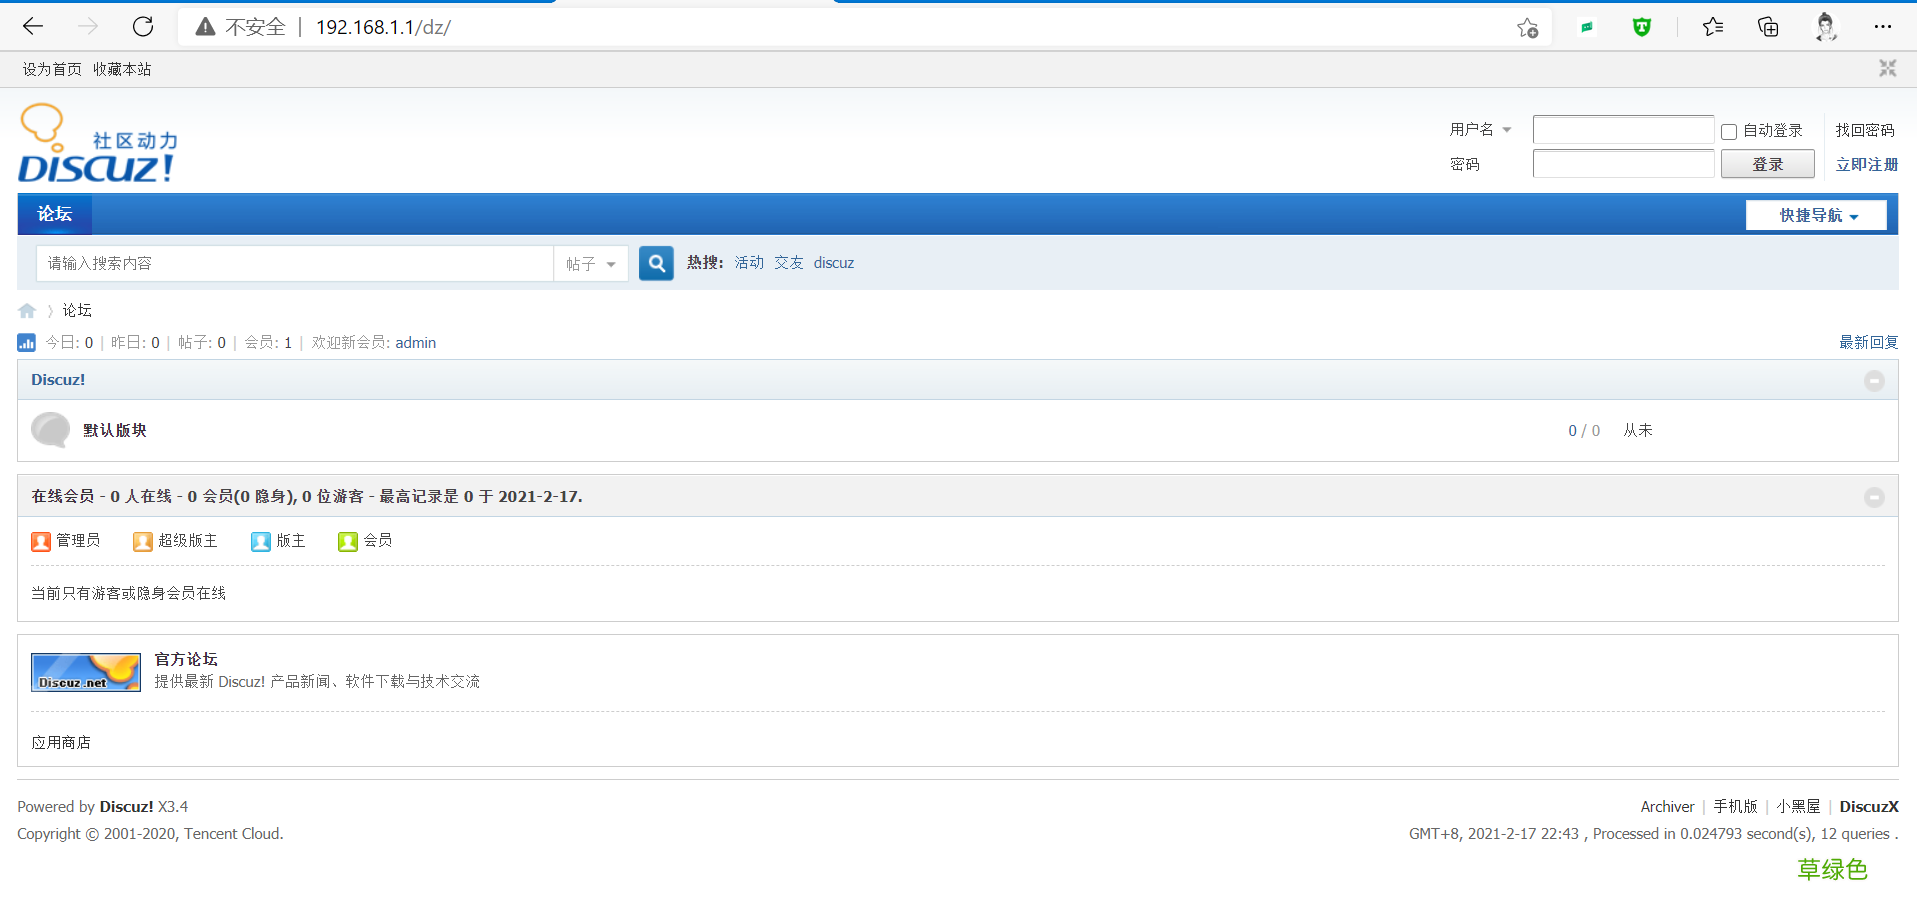1917x903 pixels.
Task: Click the search input field
Action: pyautogui.click(x=295, y=263)
